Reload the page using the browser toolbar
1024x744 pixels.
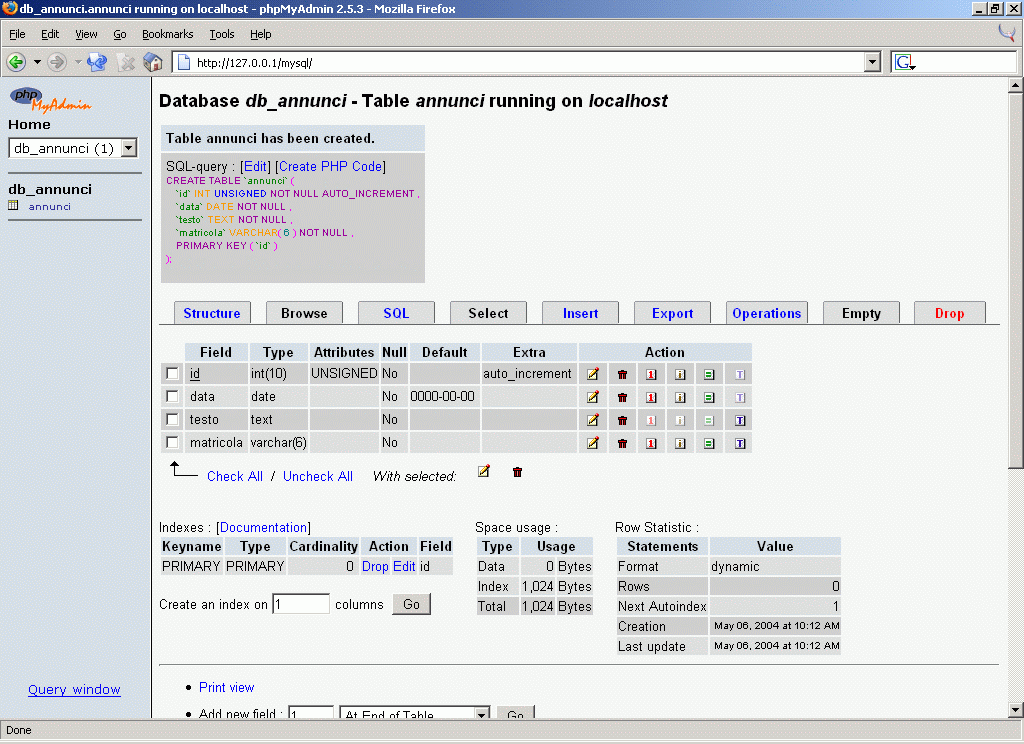tap(97, 62)
